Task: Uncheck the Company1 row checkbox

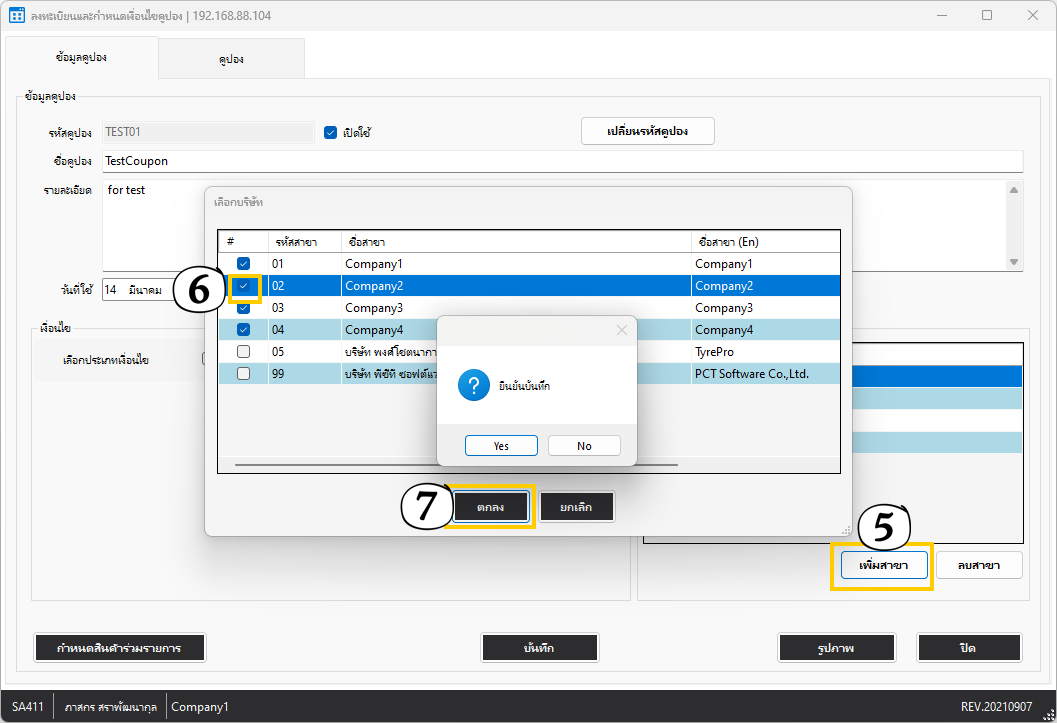Action: click(x=243, y=264)
